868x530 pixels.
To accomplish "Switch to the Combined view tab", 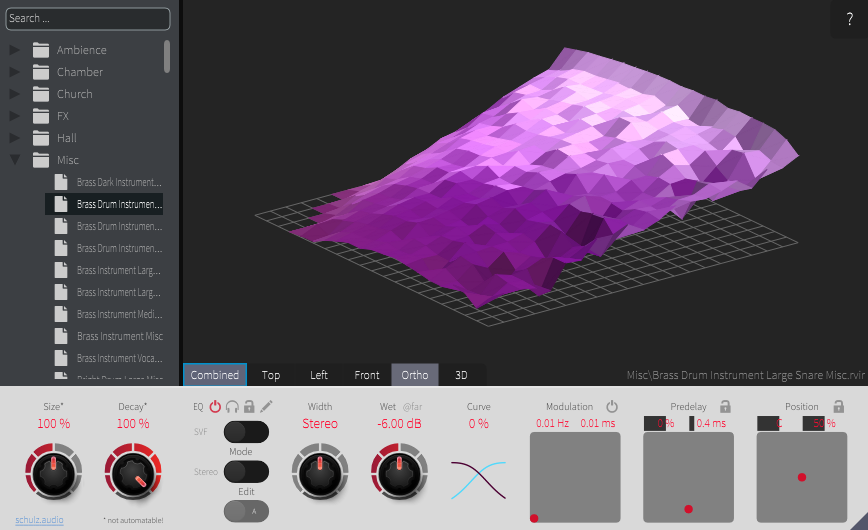I will coord(215,375).
